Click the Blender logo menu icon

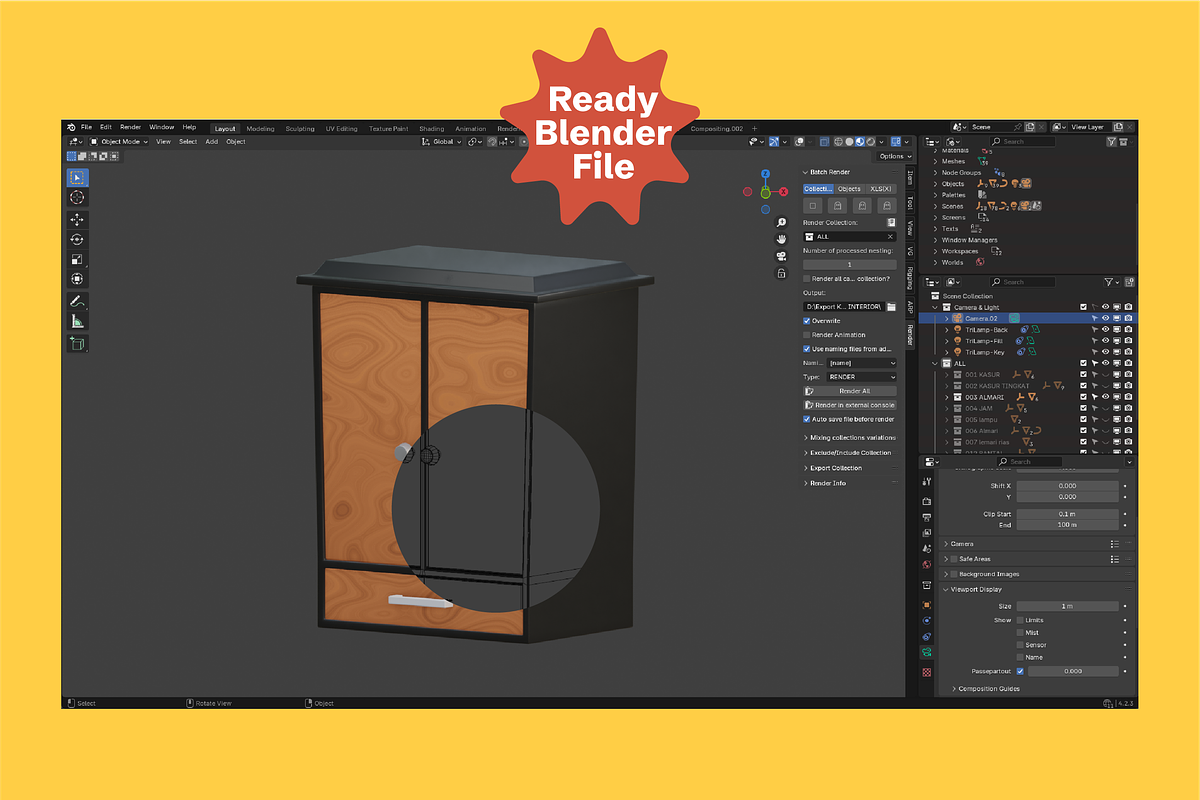(x=71, y=127)
